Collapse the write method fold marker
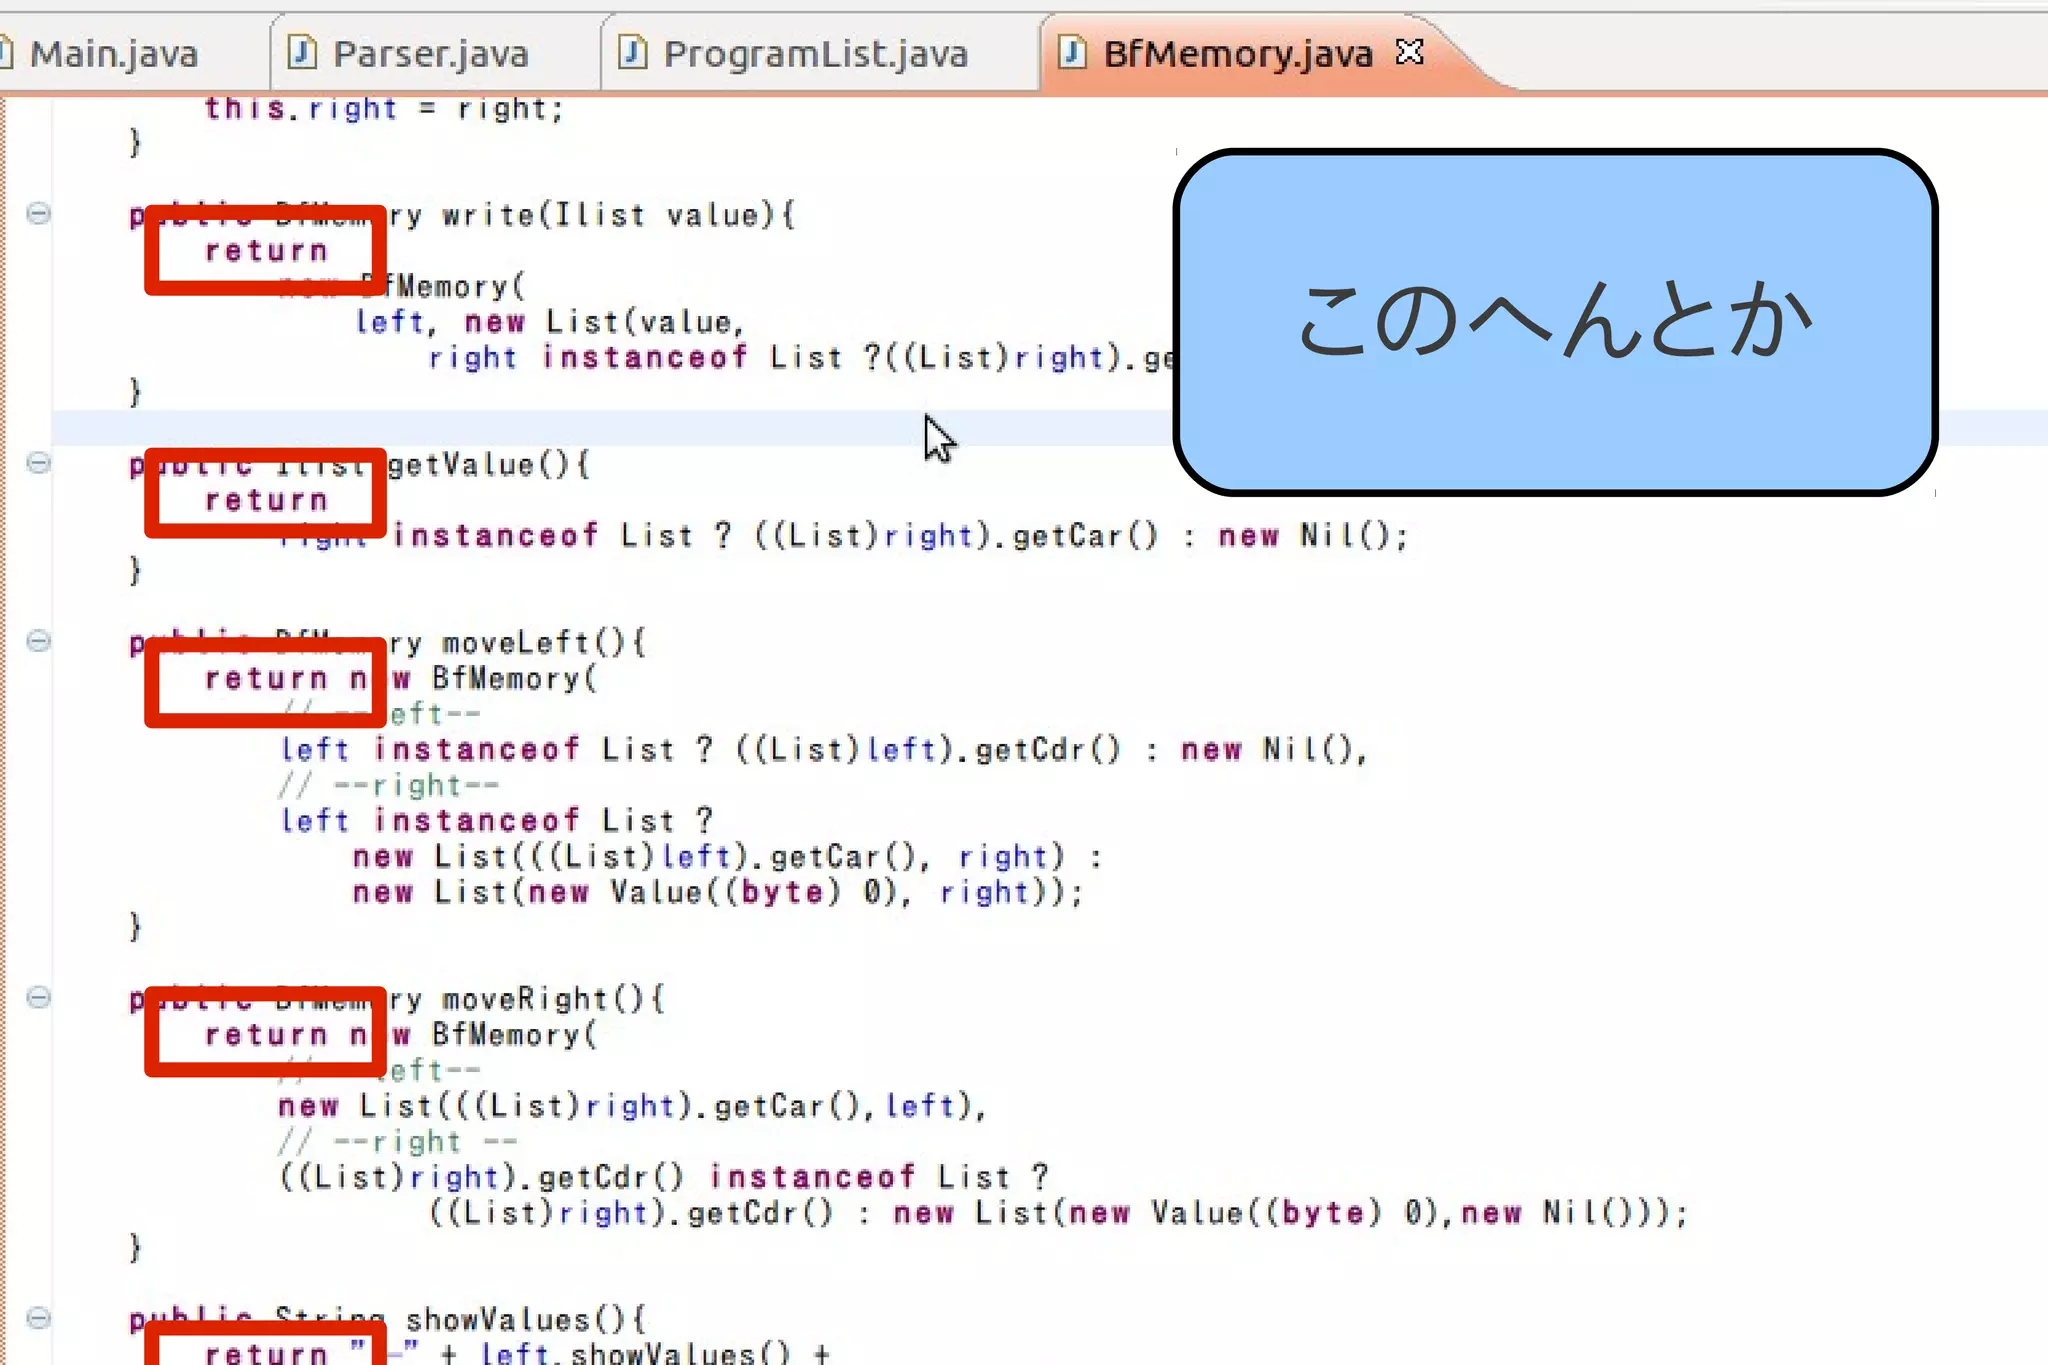The width and height of the screenshot is (2048, 1365). click(x=38, y=213)
